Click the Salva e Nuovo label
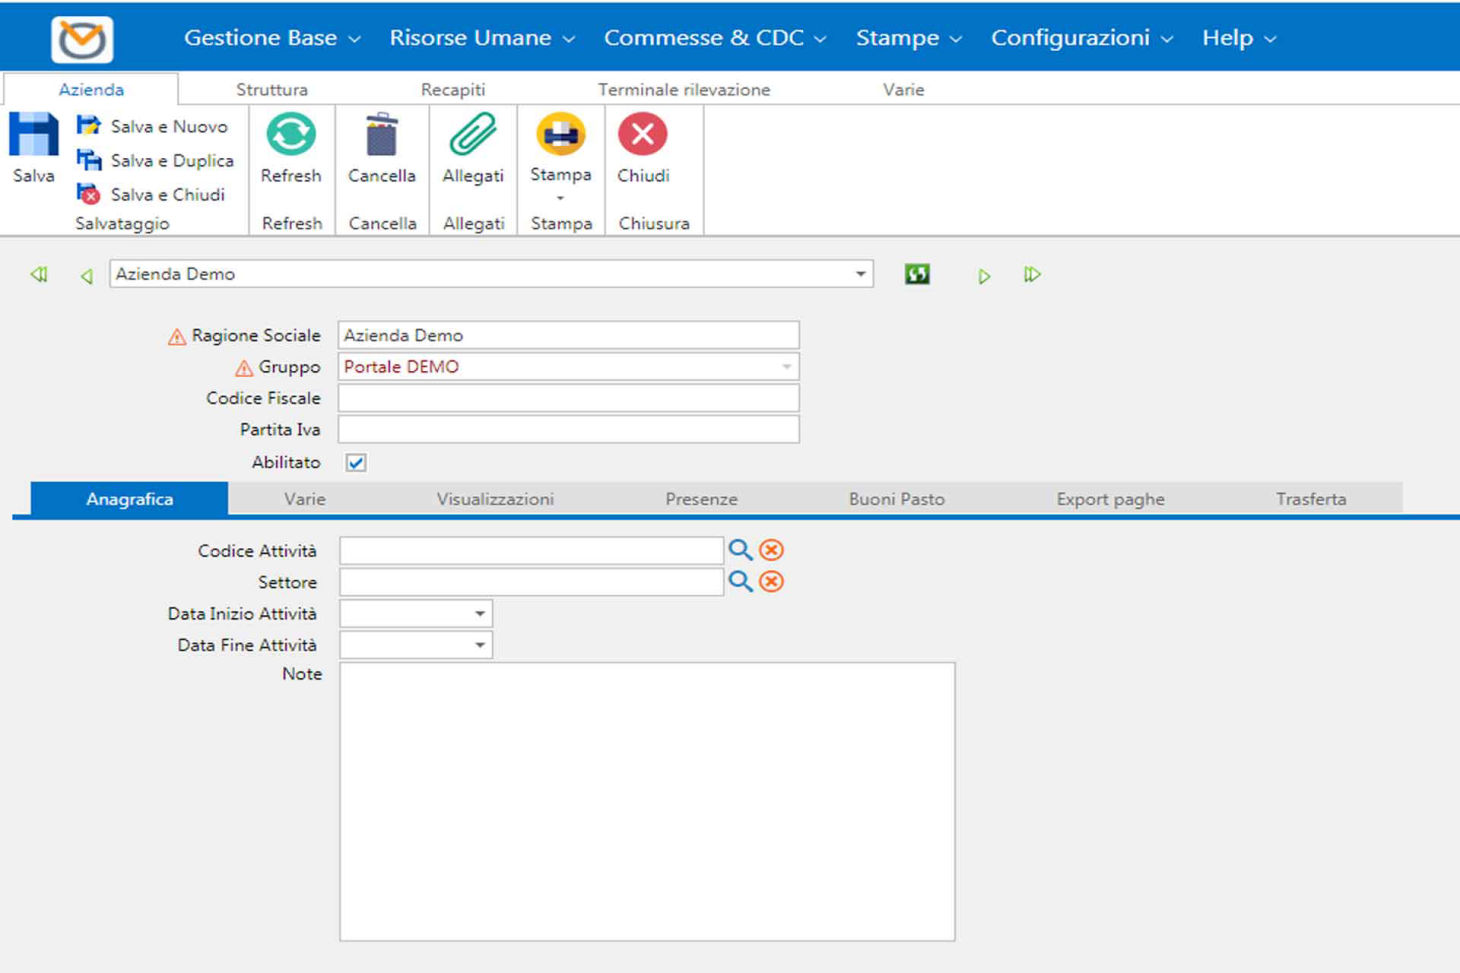Screen dimensions: 1460x973 pos(169,126)
